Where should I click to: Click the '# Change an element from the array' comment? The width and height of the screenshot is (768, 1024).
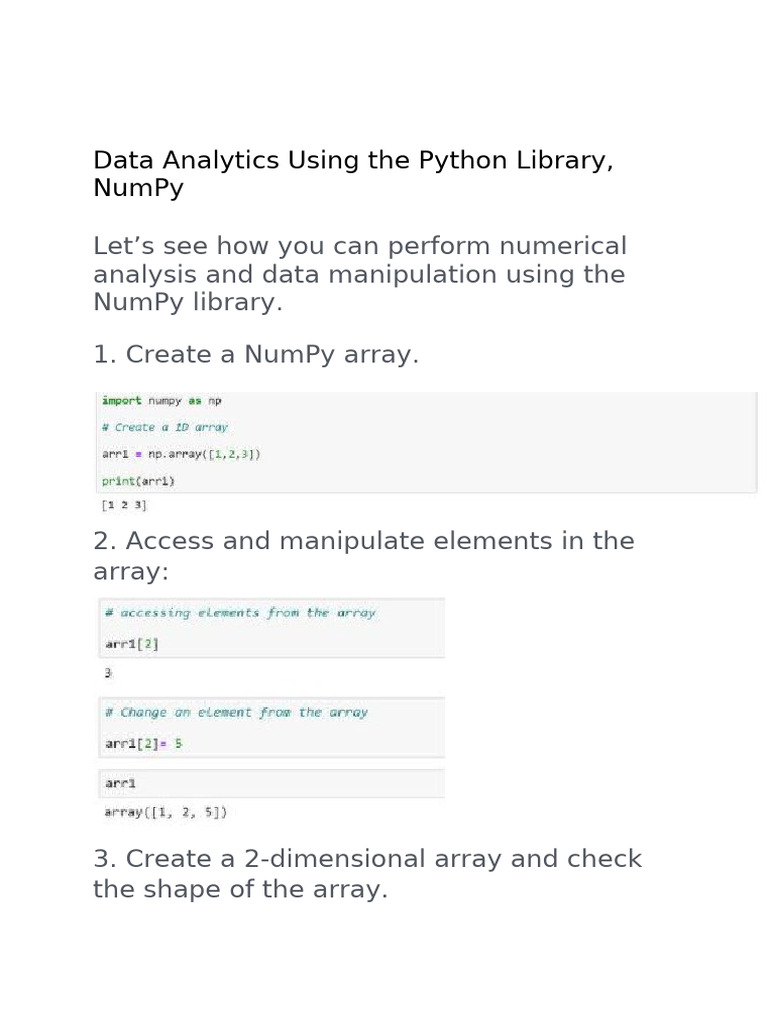[236, 713]
